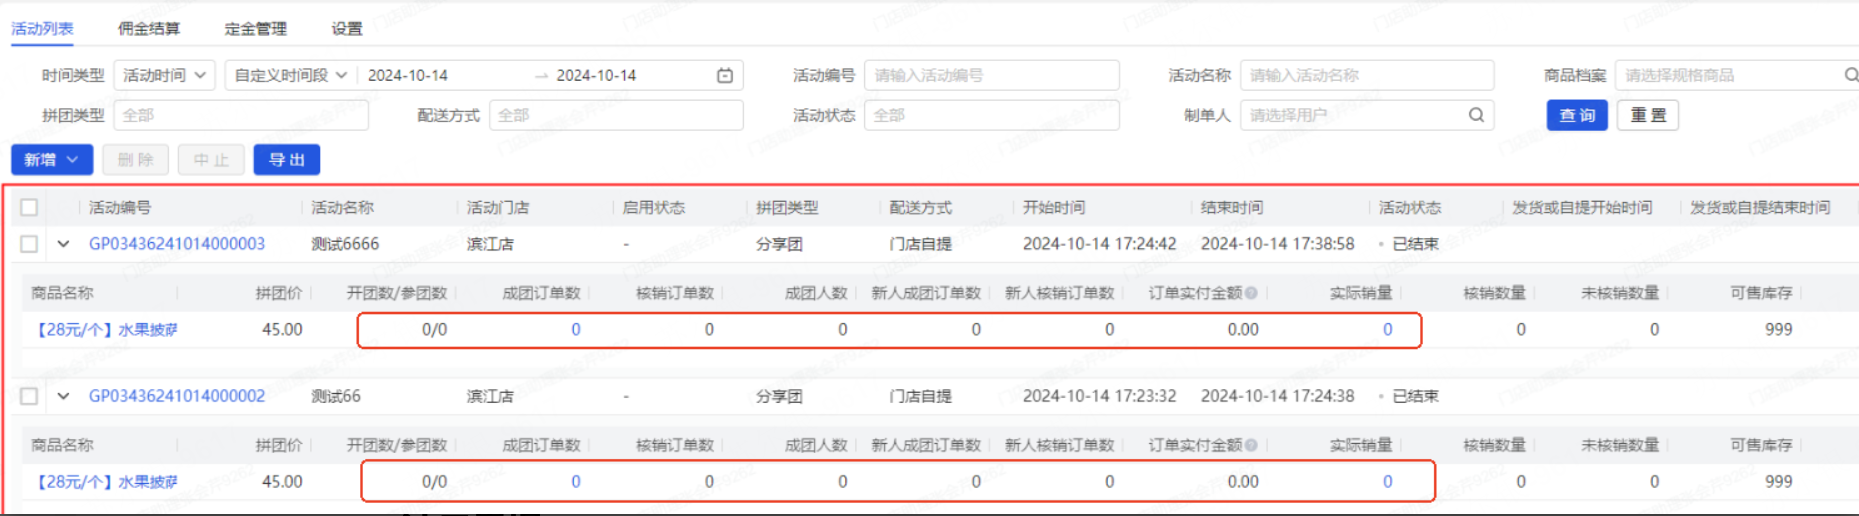
Task: Click 已结束 status of 测试6666 row
Action: point(1415,244)
